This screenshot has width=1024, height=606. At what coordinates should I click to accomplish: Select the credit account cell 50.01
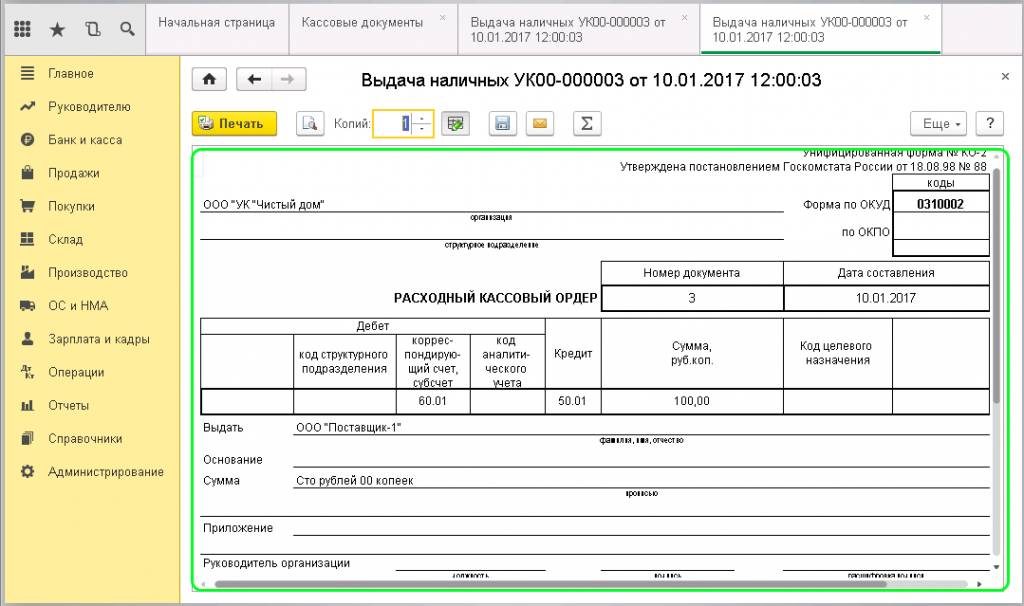click(x=572, y=401)
